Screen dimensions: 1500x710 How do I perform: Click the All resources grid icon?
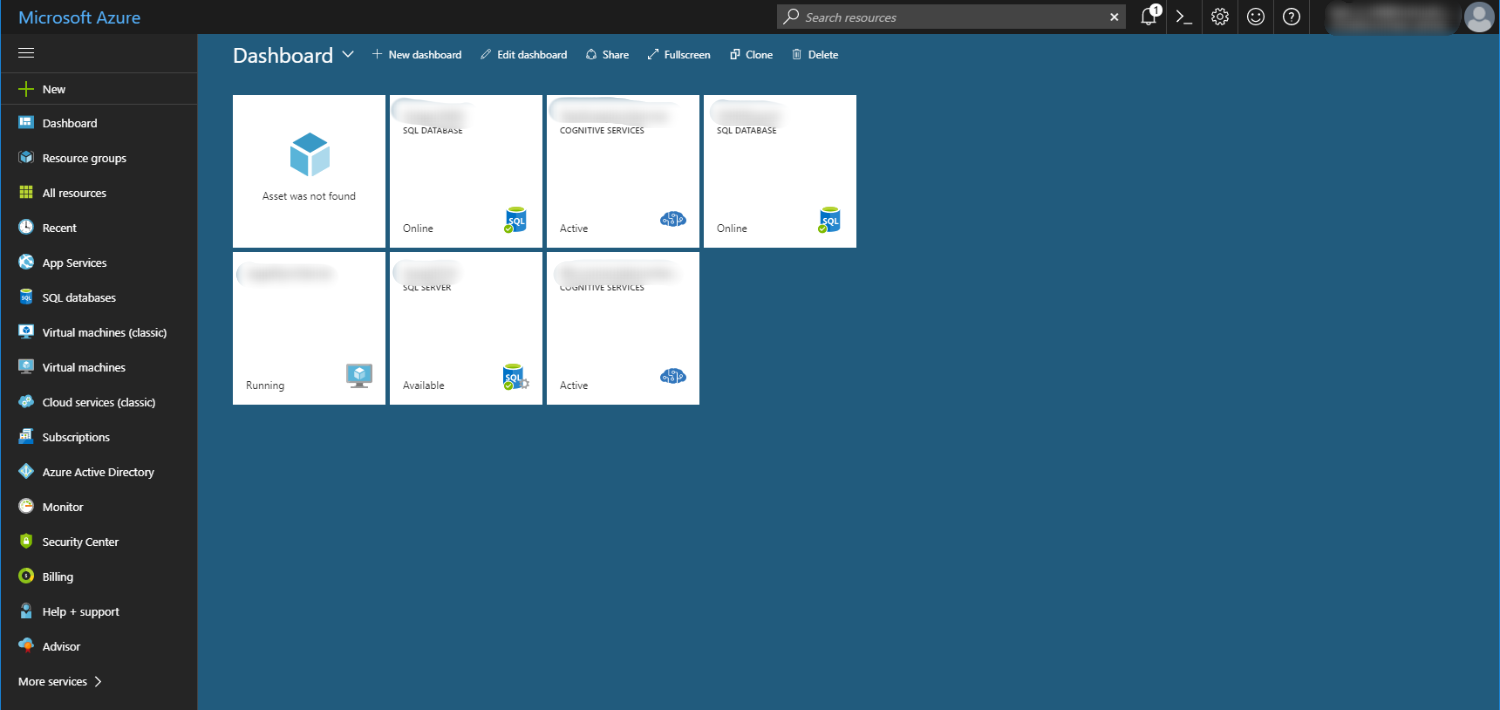(26, 193)
